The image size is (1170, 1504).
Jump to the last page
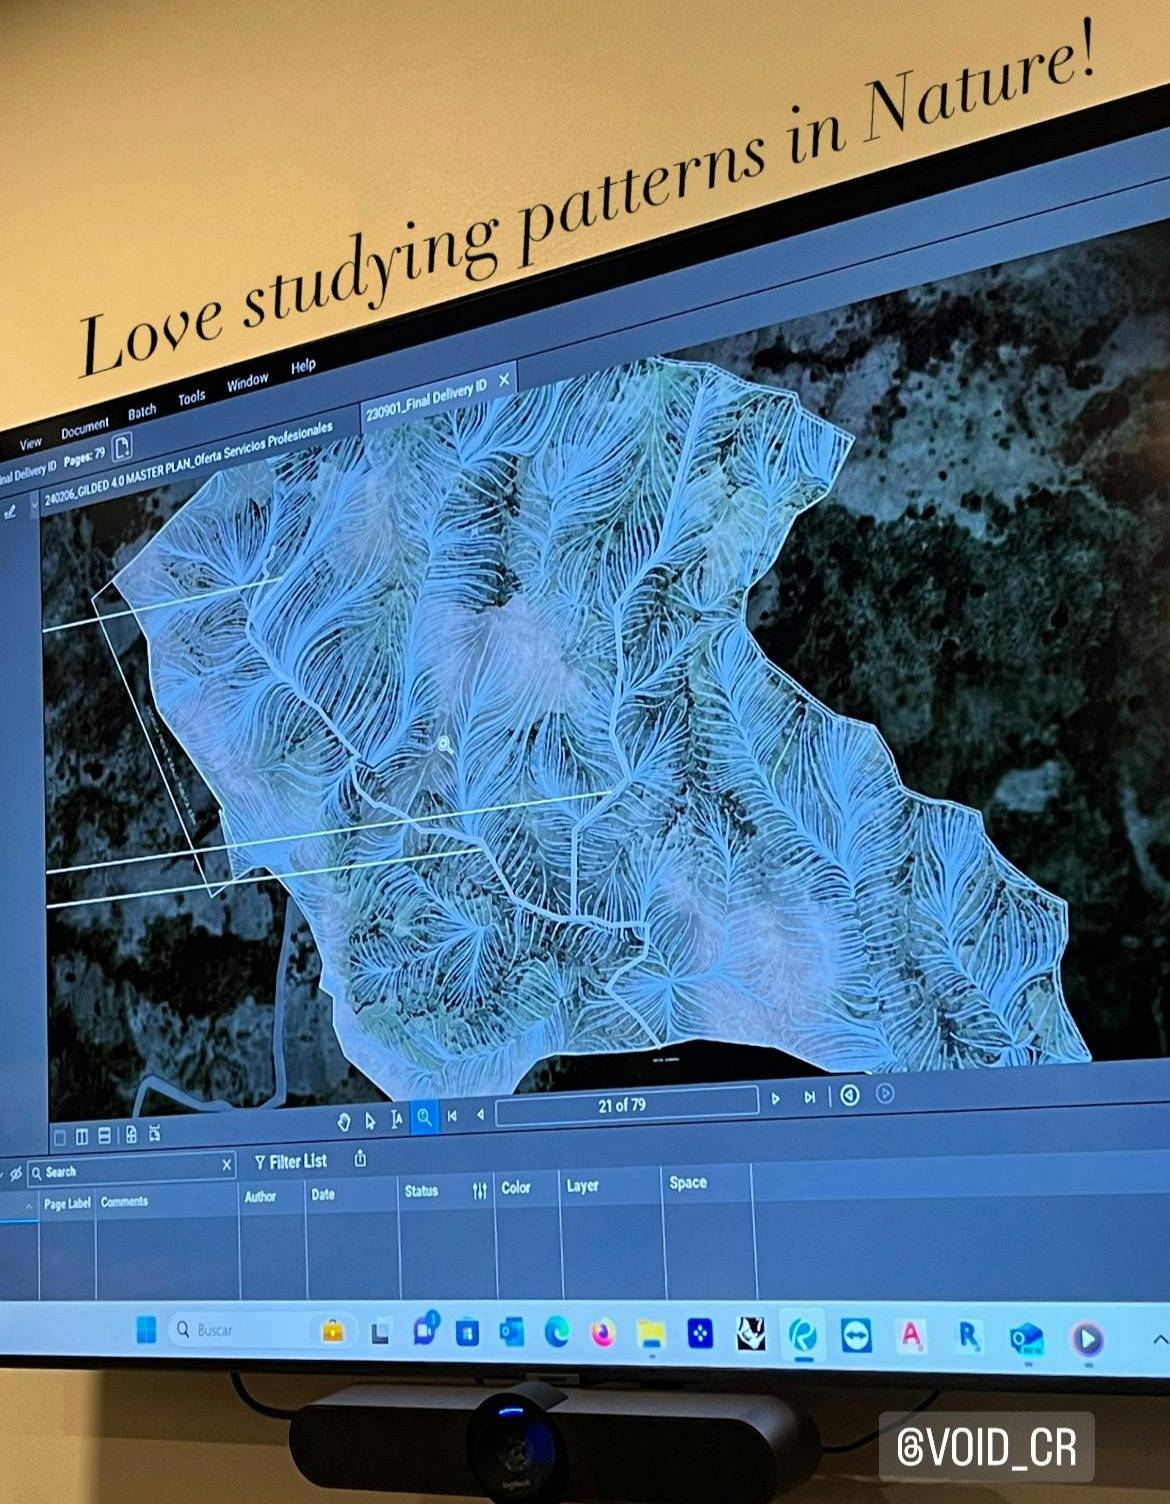tap(809, 1097)
